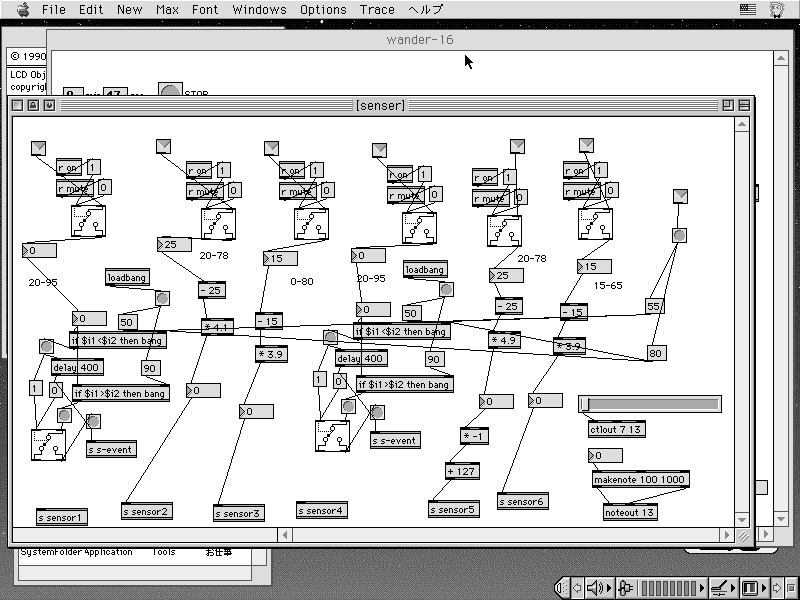Select the + 127 object
This screenshot has width=800, height=600.
click(x=462, y=471)
